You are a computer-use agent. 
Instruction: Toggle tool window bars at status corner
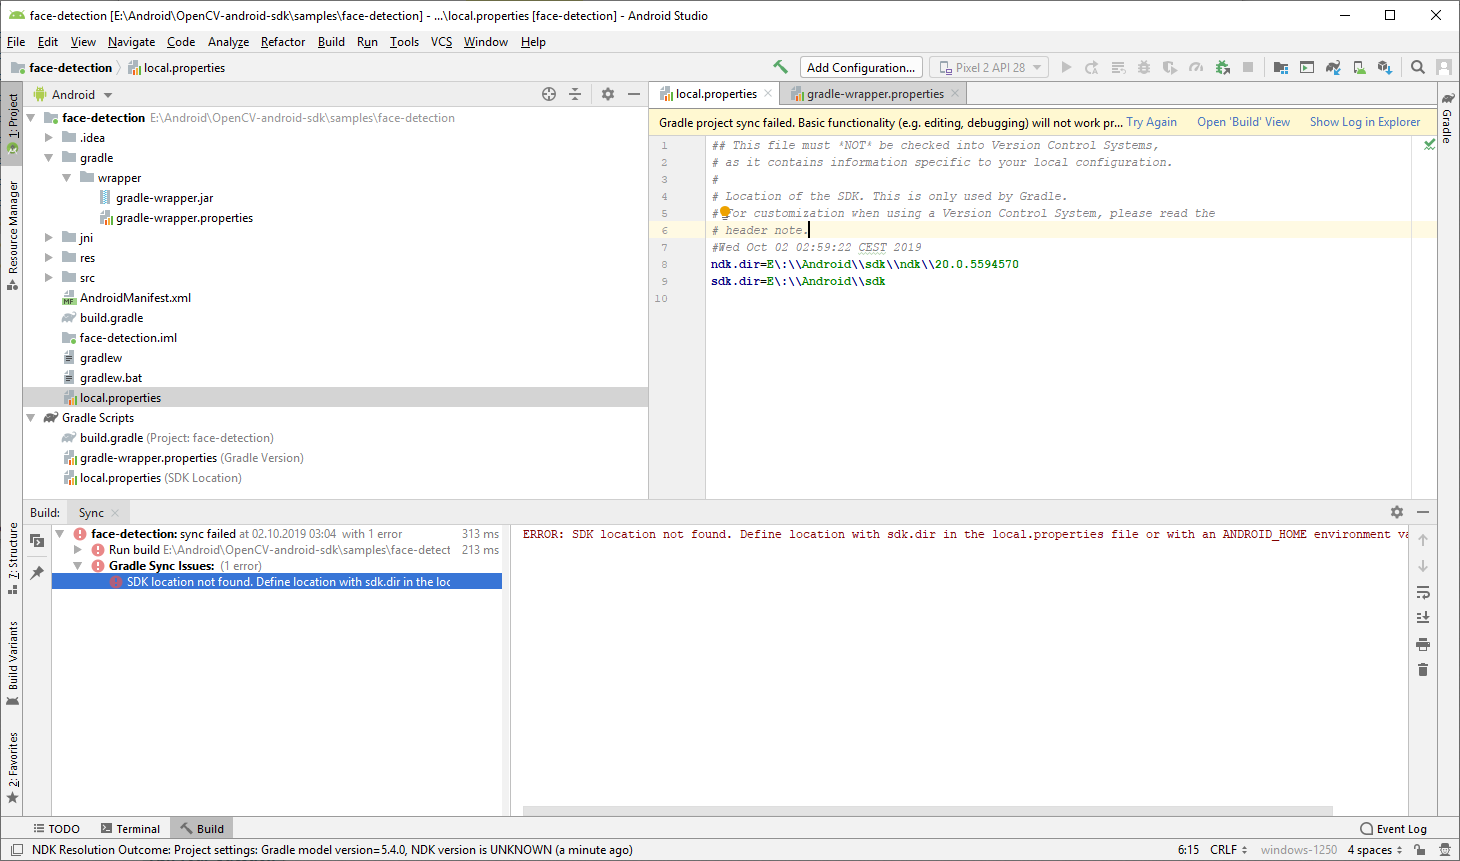point(16,850)
